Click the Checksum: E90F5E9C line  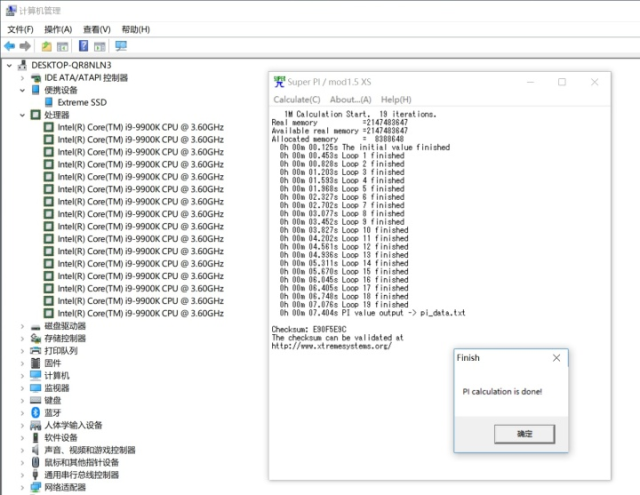click(x=309, y=329)
